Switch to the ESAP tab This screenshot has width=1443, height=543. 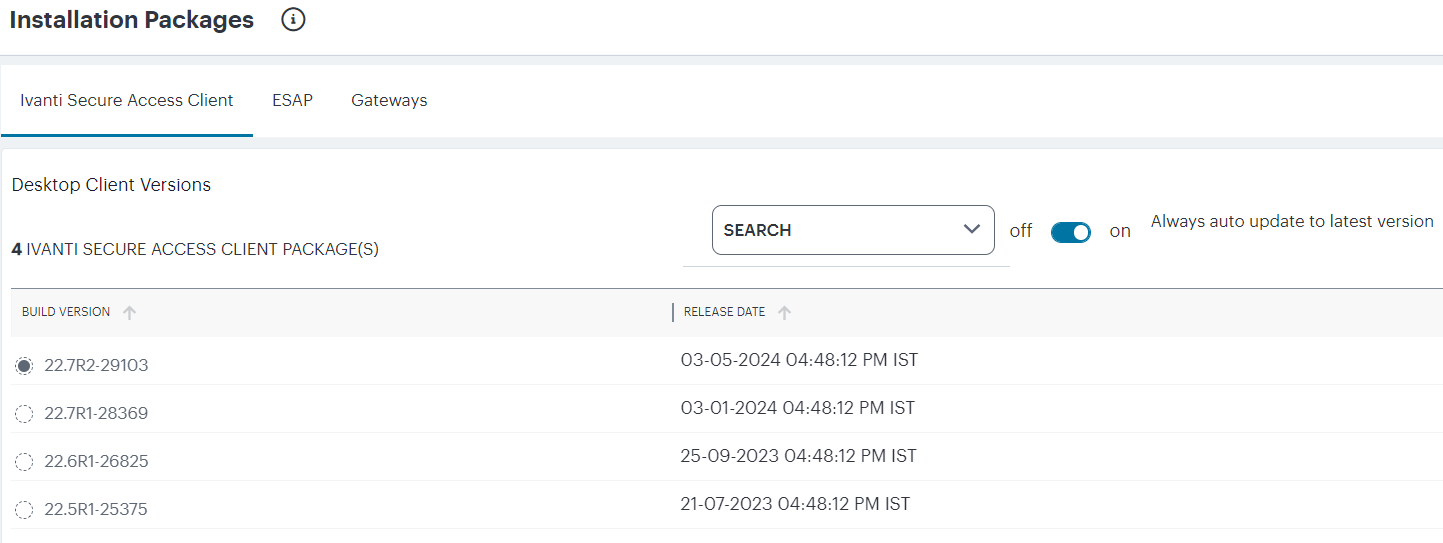pyautogui.click(x=292, y=100)
